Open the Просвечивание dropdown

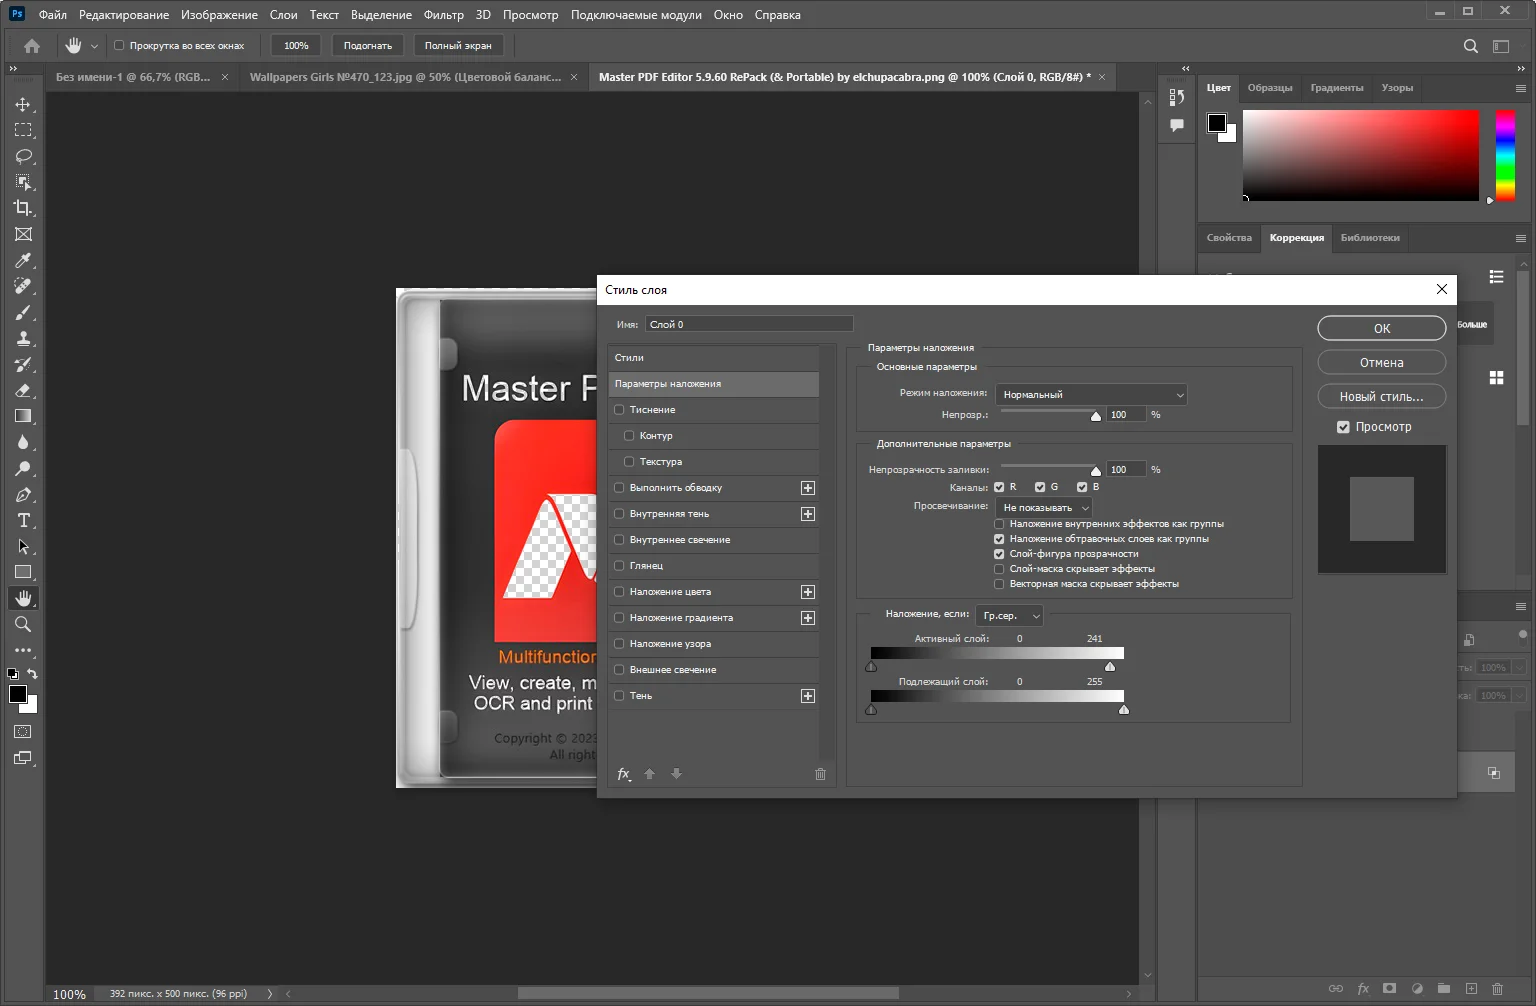(1044, 508)
